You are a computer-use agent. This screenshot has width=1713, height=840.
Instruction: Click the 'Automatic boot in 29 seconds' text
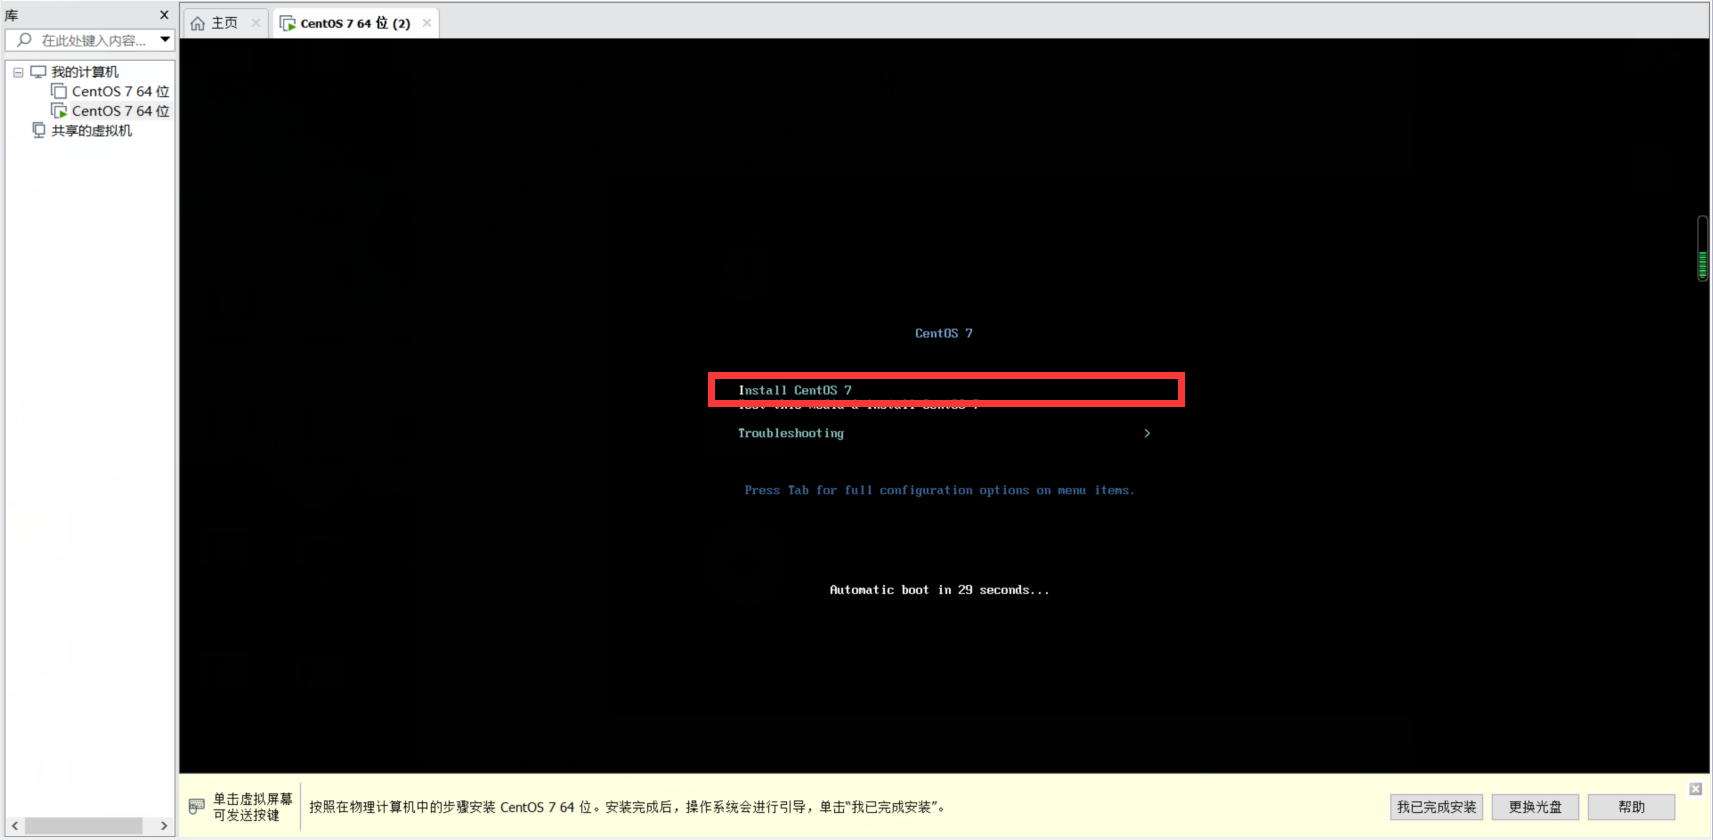939,590
